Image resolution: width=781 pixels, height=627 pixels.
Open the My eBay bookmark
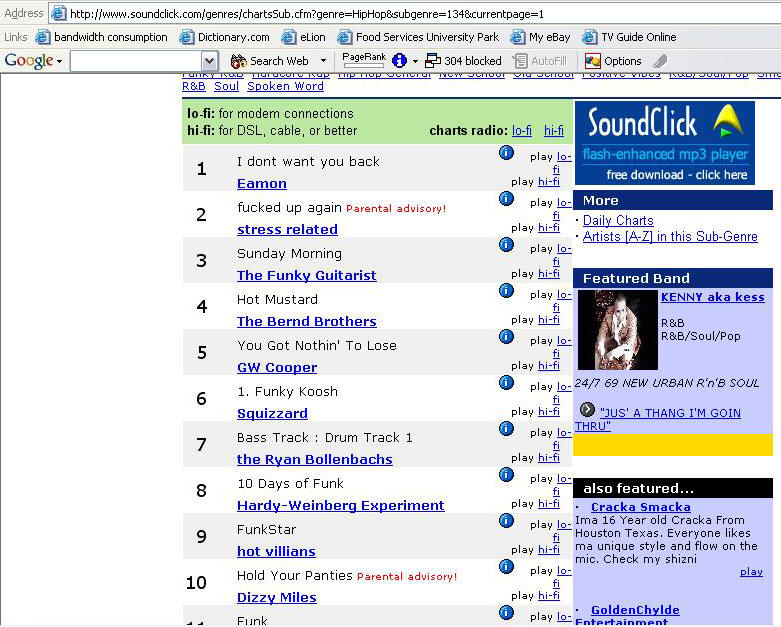pyautogui.click(x=540, y=37)
